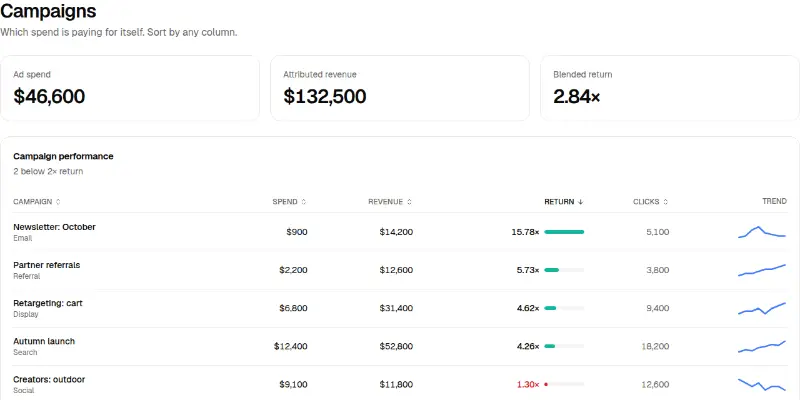
Task: Click the Retargeting: cart return bar
Action: click(564, 308)
